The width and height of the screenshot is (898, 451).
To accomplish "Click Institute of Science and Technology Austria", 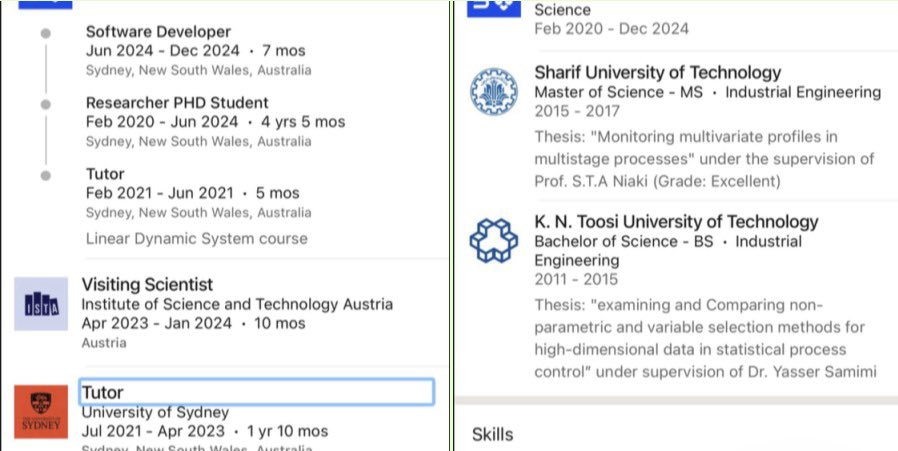I will click(237, 304).
